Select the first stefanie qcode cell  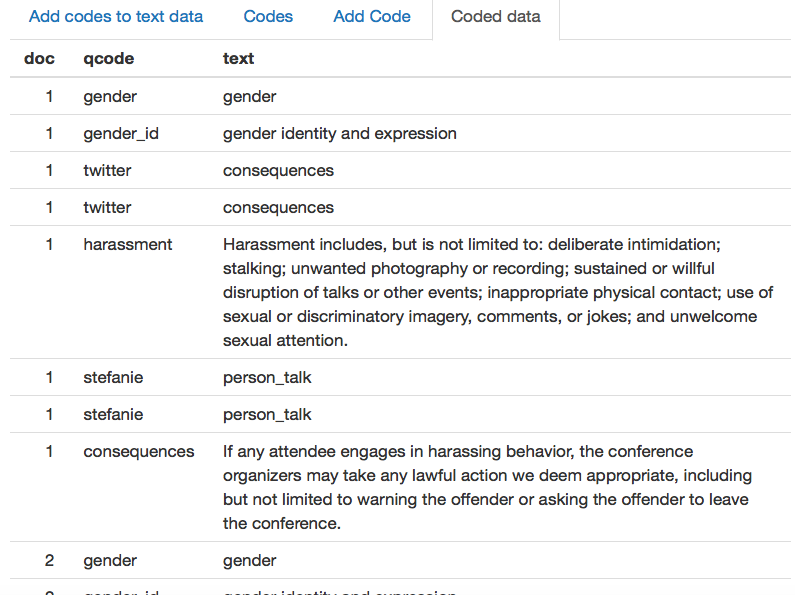[x=113, y=378]
